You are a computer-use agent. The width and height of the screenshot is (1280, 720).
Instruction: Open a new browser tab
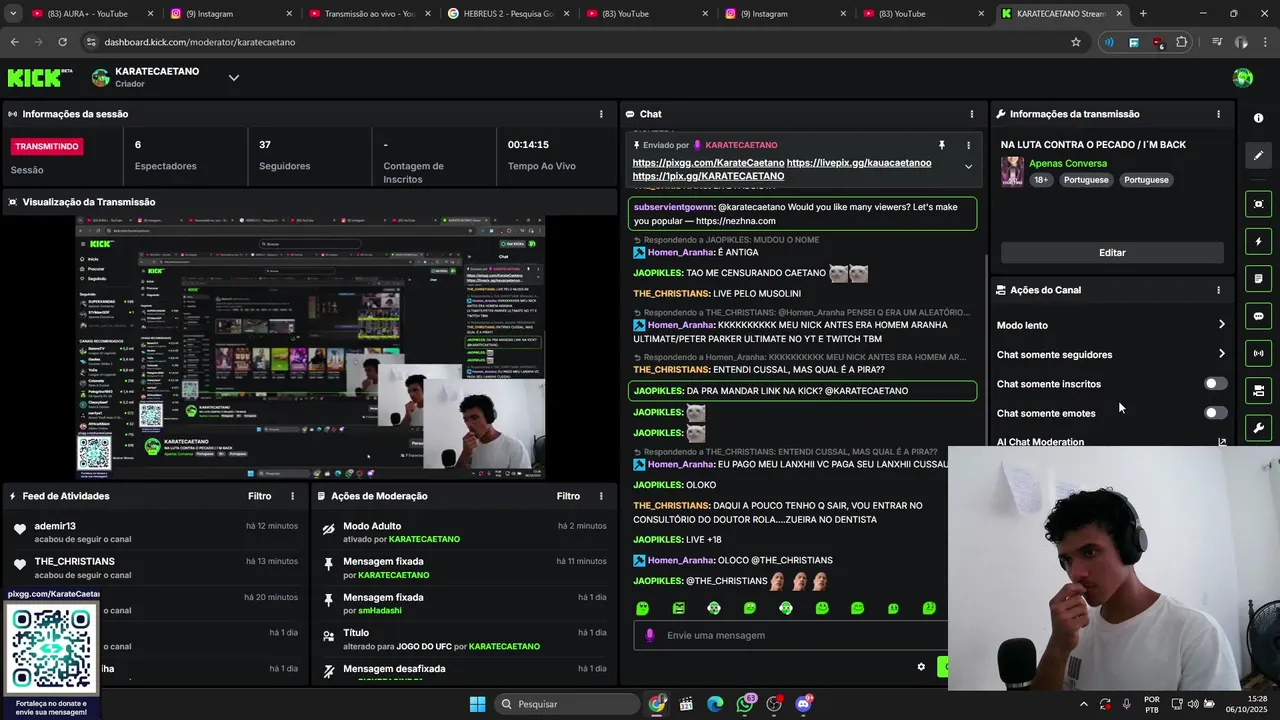1143,14
